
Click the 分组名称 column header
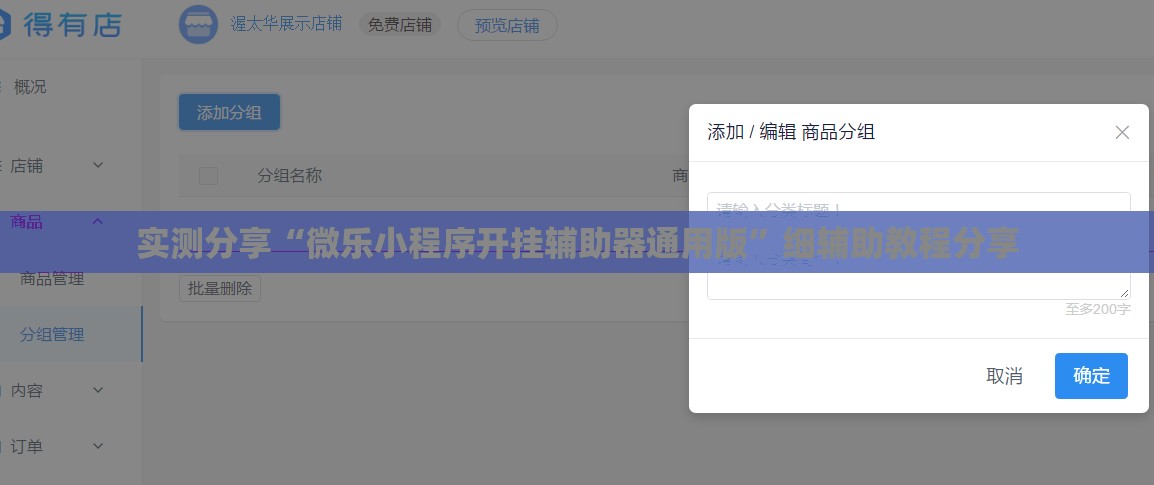tap(289, 176)
